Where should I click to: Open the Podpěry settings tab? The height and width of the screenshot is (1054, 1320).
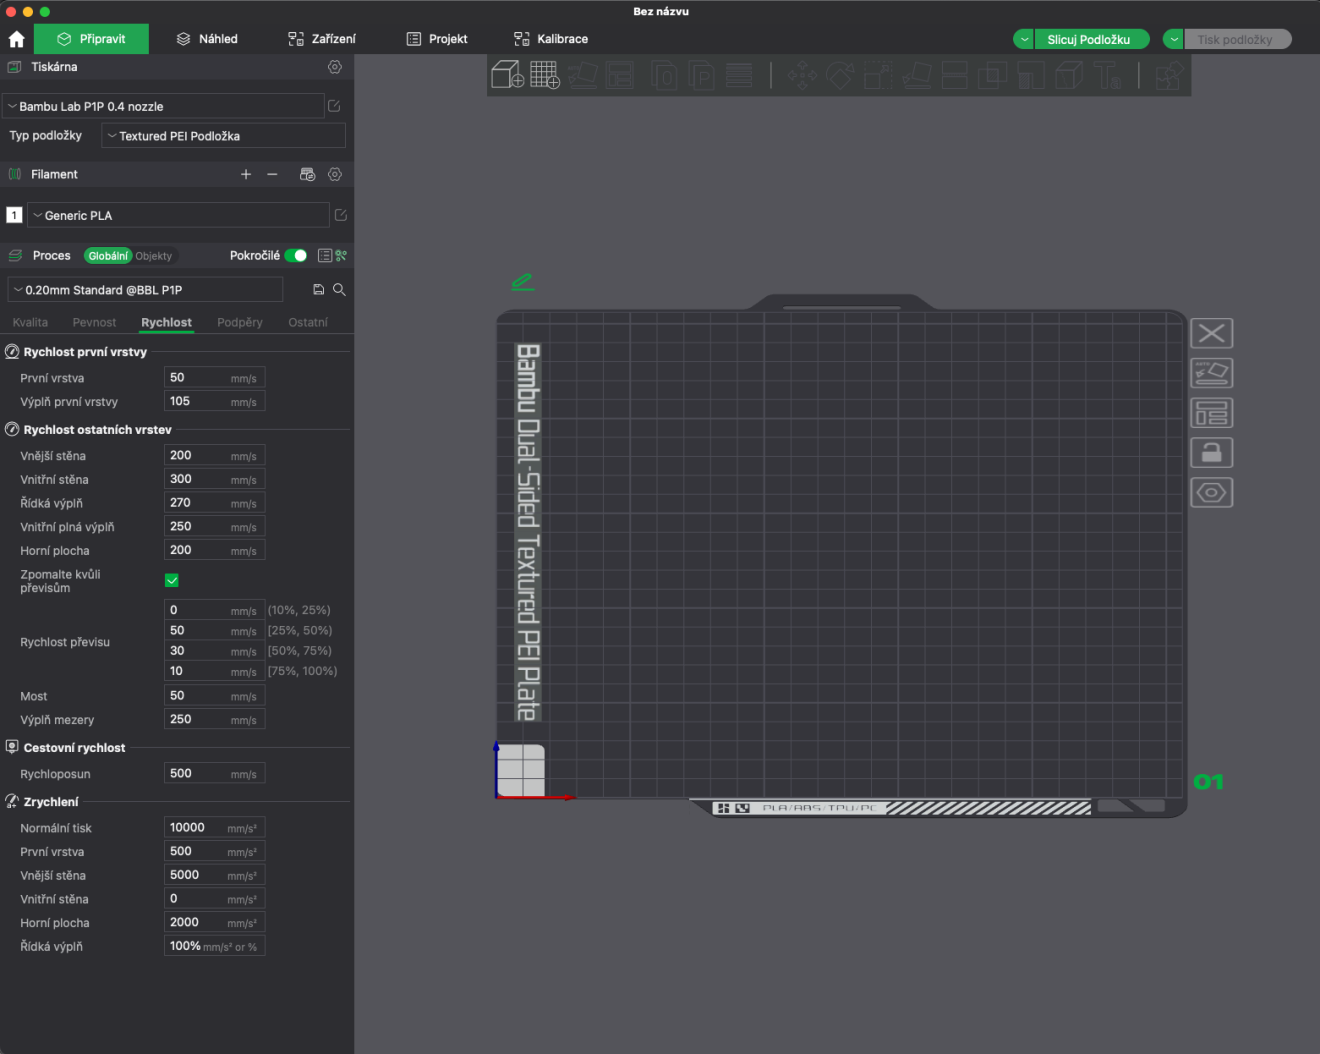click(x=240, y=322)
